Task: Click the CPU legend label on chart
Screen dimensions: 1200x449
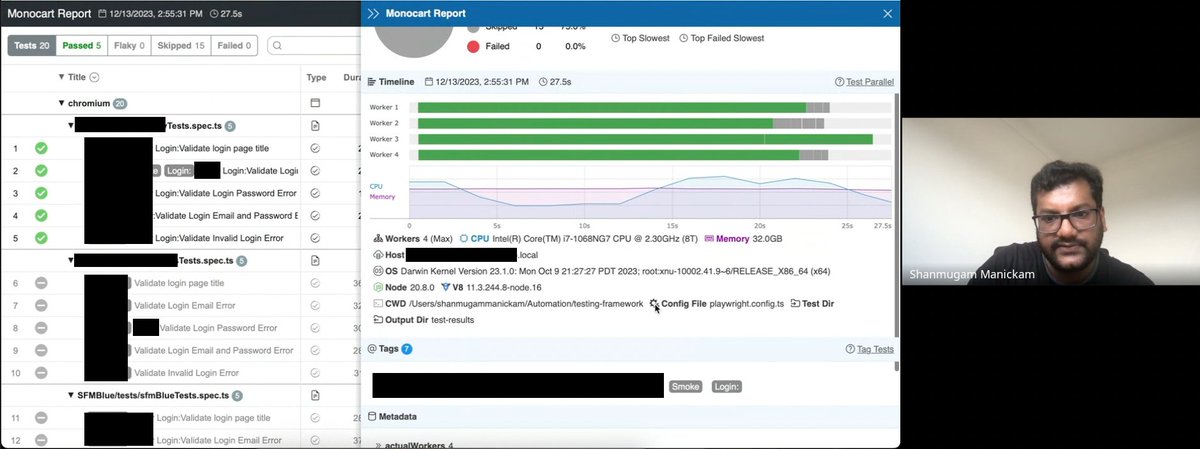Action: click(x=376, y=186)
